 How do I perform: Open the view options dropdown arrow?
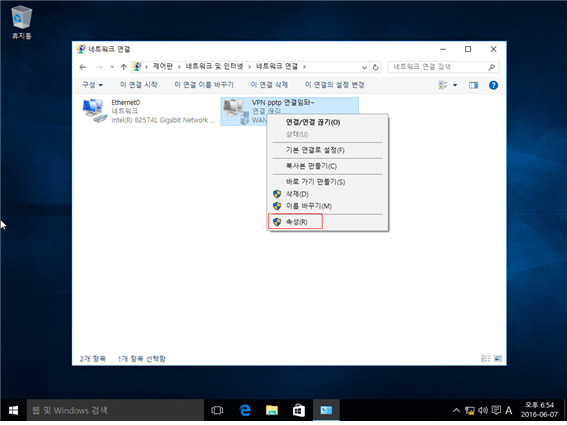pyautogui.click(x=455, y=85)
